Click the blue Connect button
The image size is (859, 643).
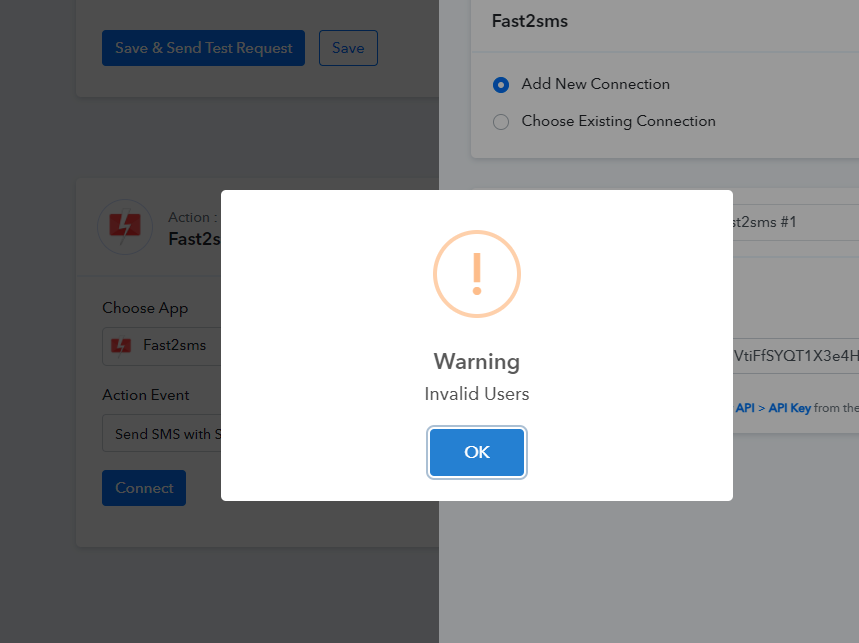point(144,487)
